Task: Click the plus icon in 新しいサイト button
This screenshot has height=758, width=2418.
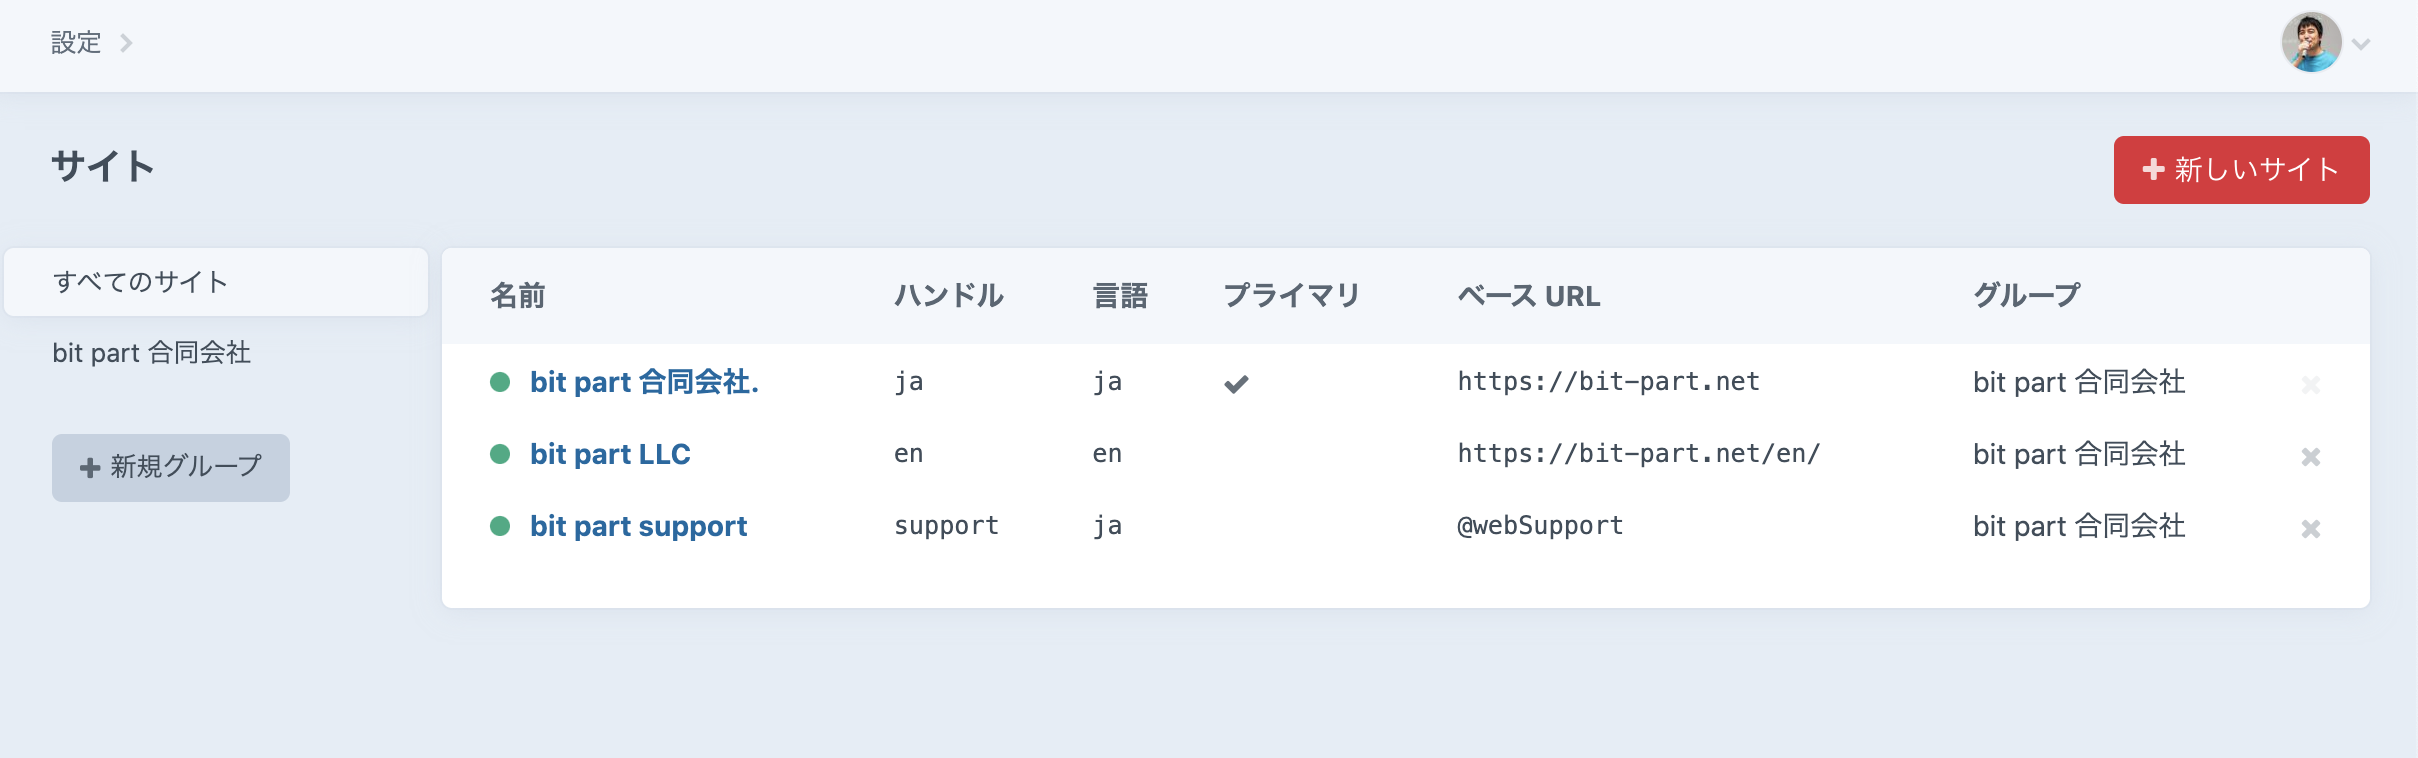Action: point(2154,170)
